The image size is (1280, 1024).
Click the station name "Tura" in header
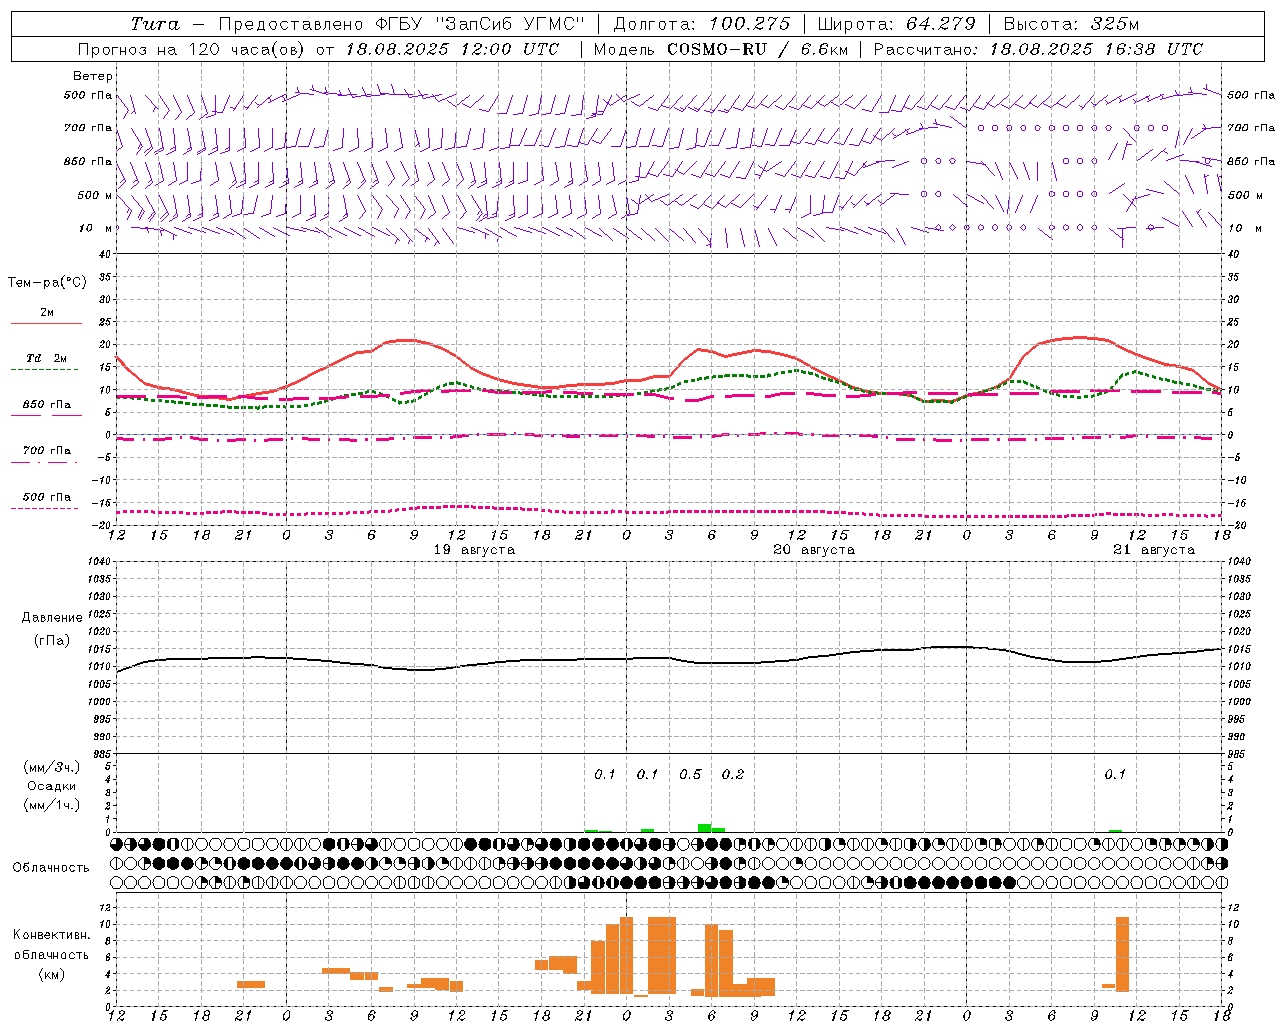coord(155,24)
